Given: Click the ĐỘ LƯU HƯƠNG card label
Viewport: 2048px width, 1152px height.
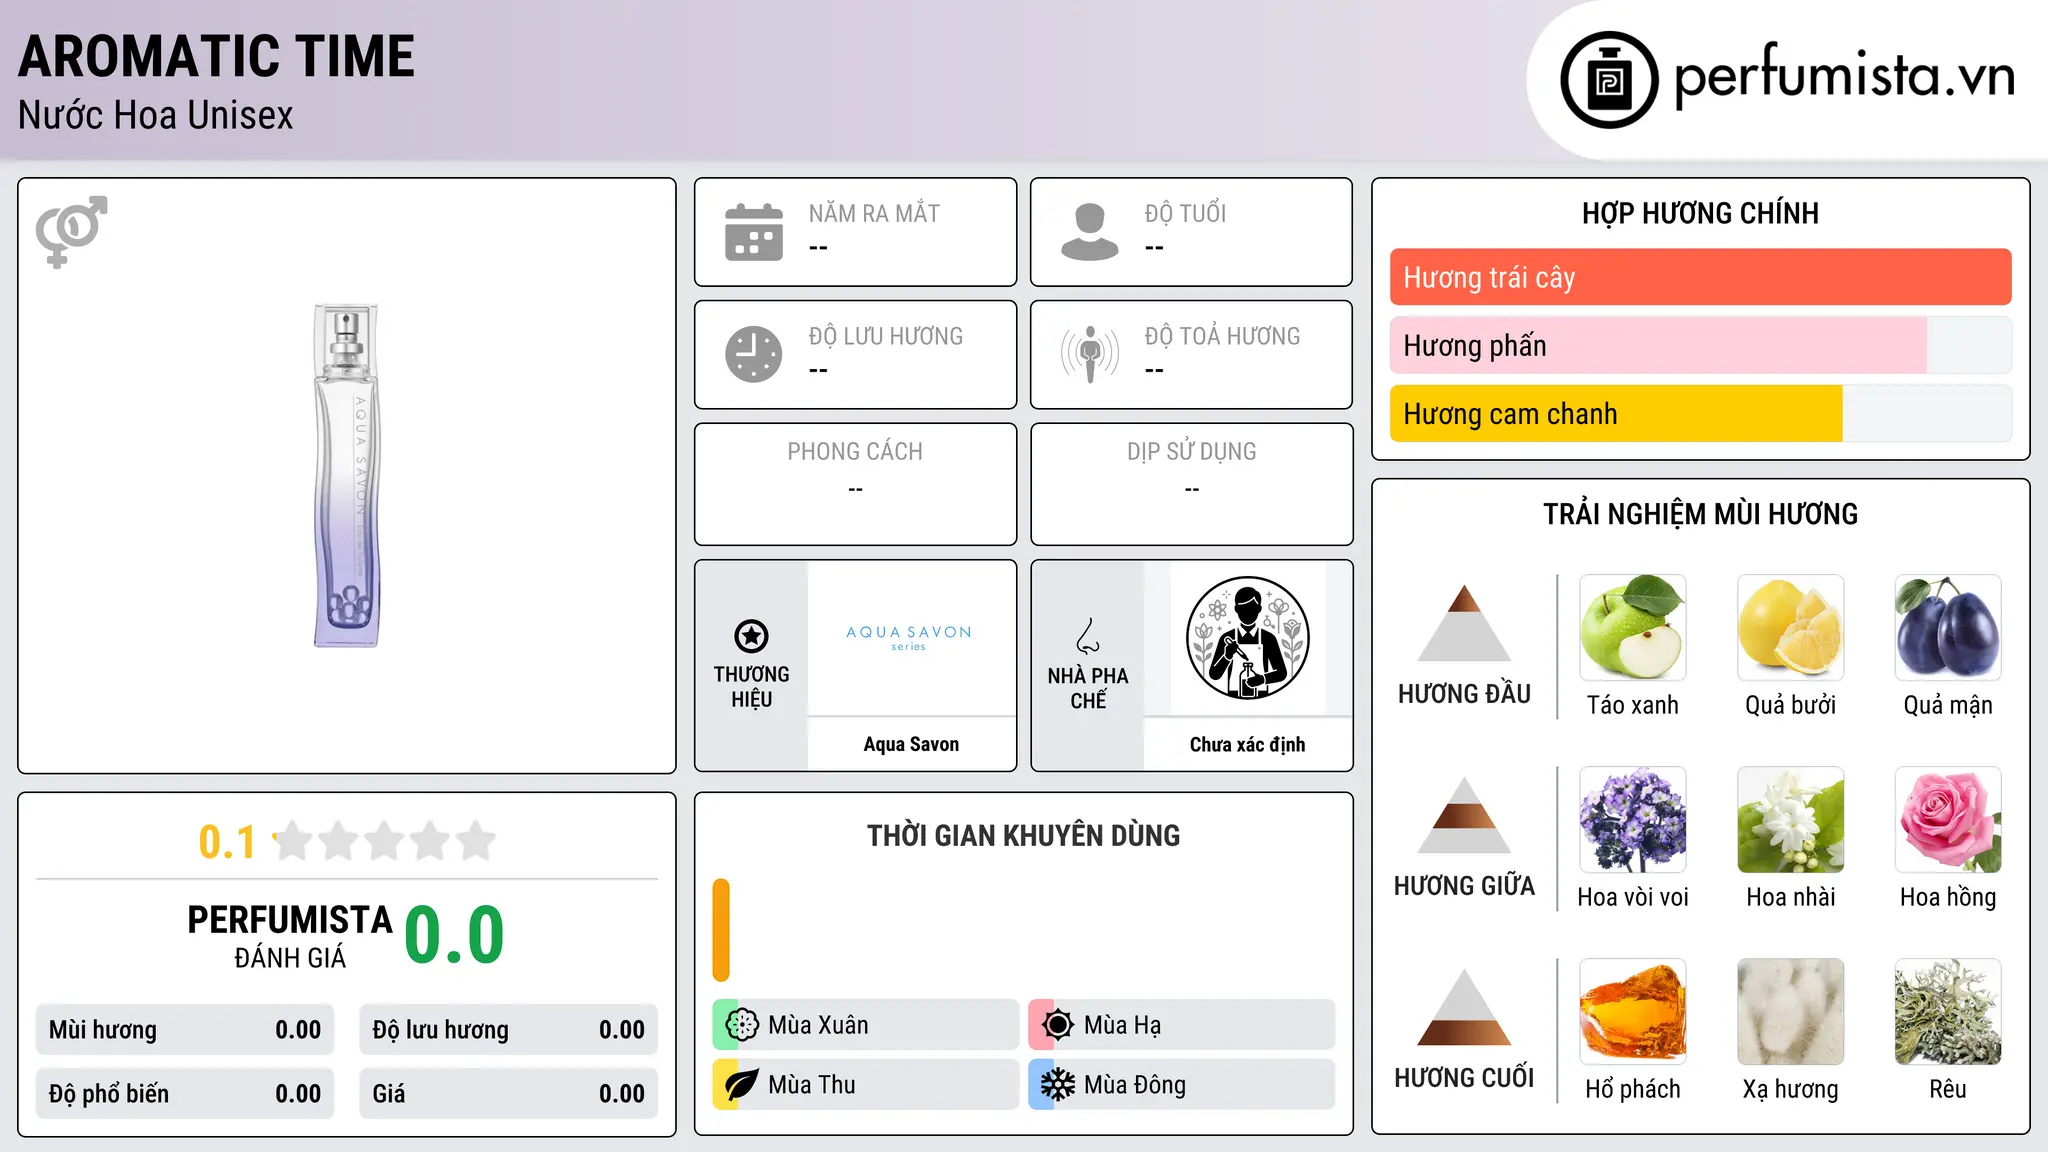Looking at the screenshot, I should pyautogui.click(x=885, y=336).
